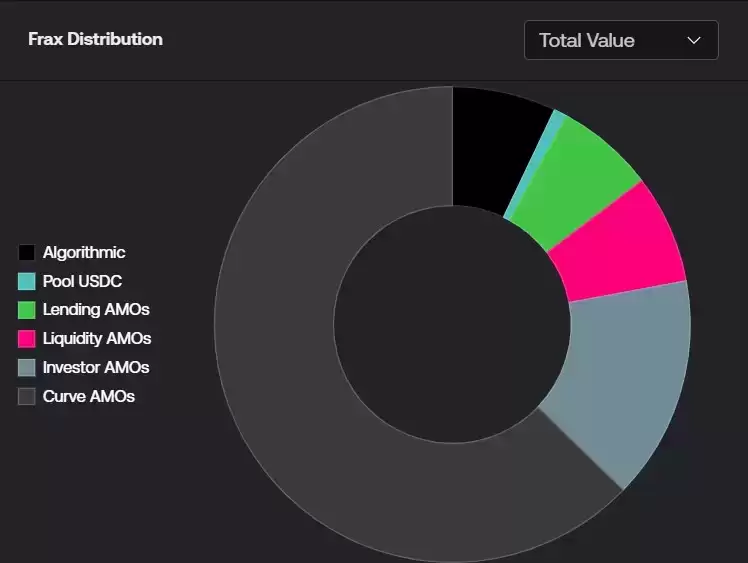
Task: Select the black Algorithmic donut slice
Action: (489, 148)
